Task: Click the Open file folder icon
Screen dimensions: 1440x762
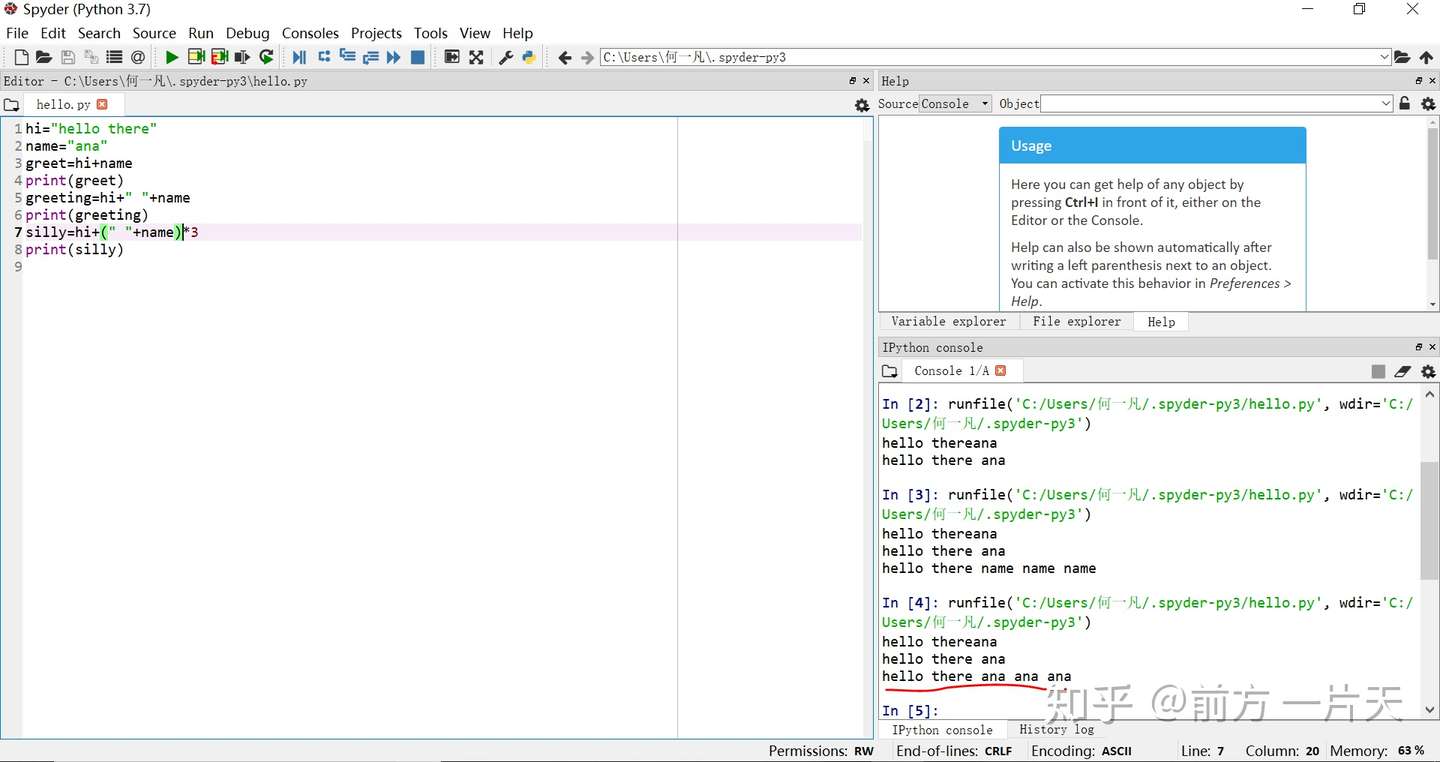Action: [43, 58]
